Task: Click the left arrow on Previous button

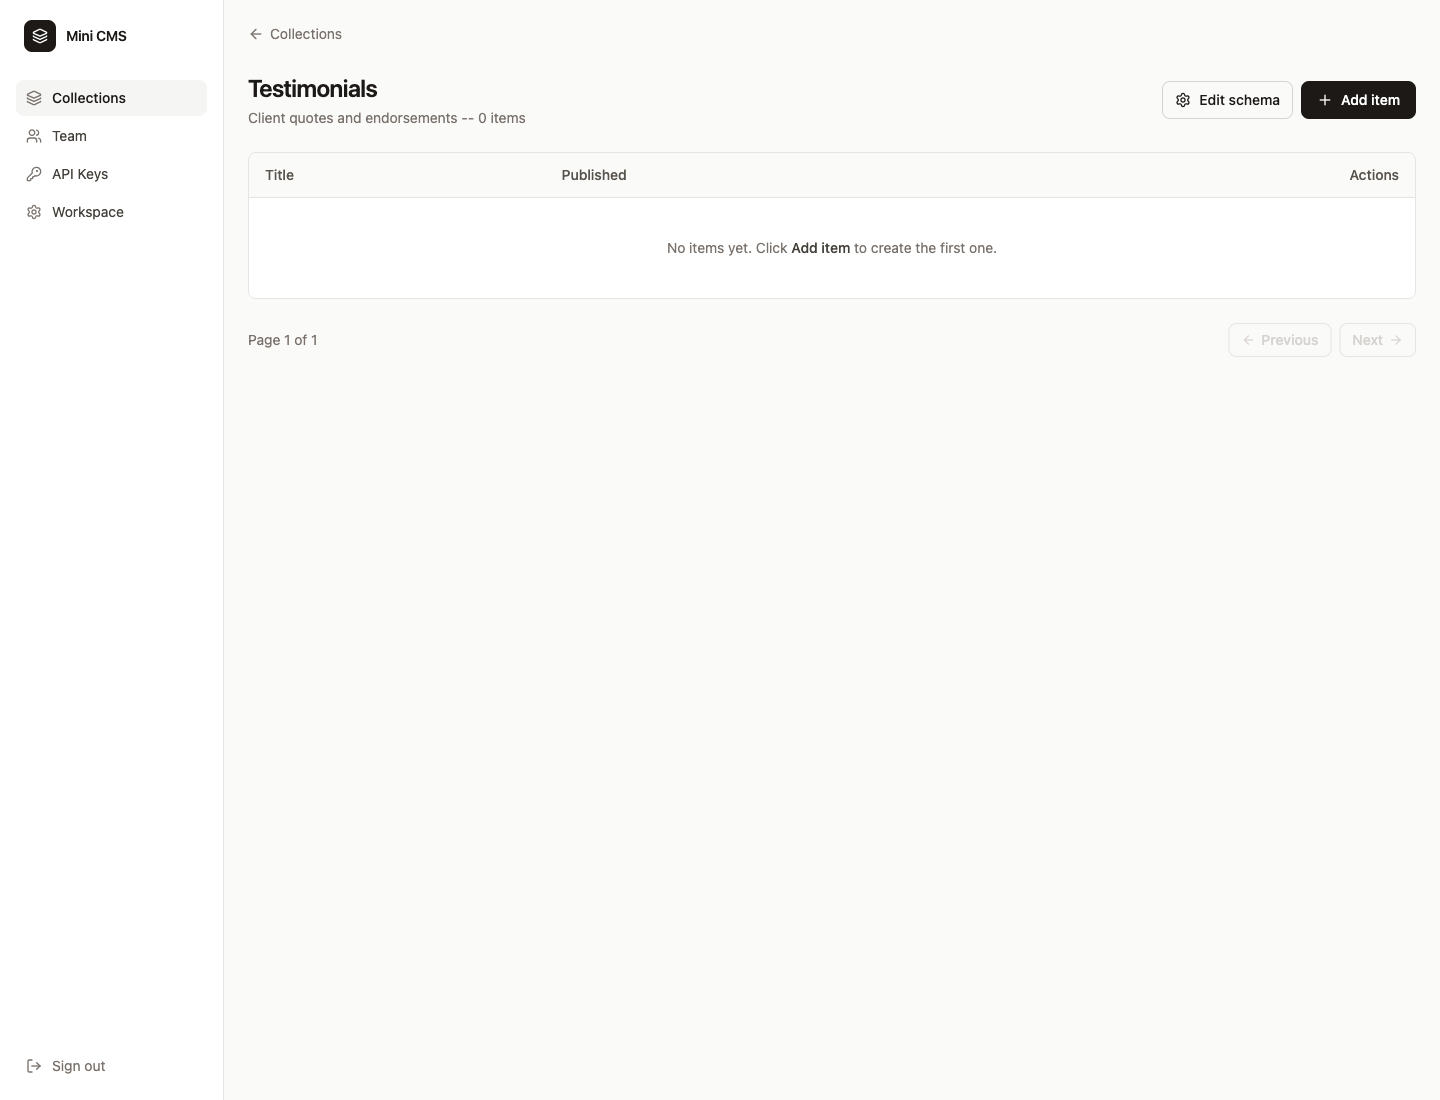Action: coord(1249,340)
